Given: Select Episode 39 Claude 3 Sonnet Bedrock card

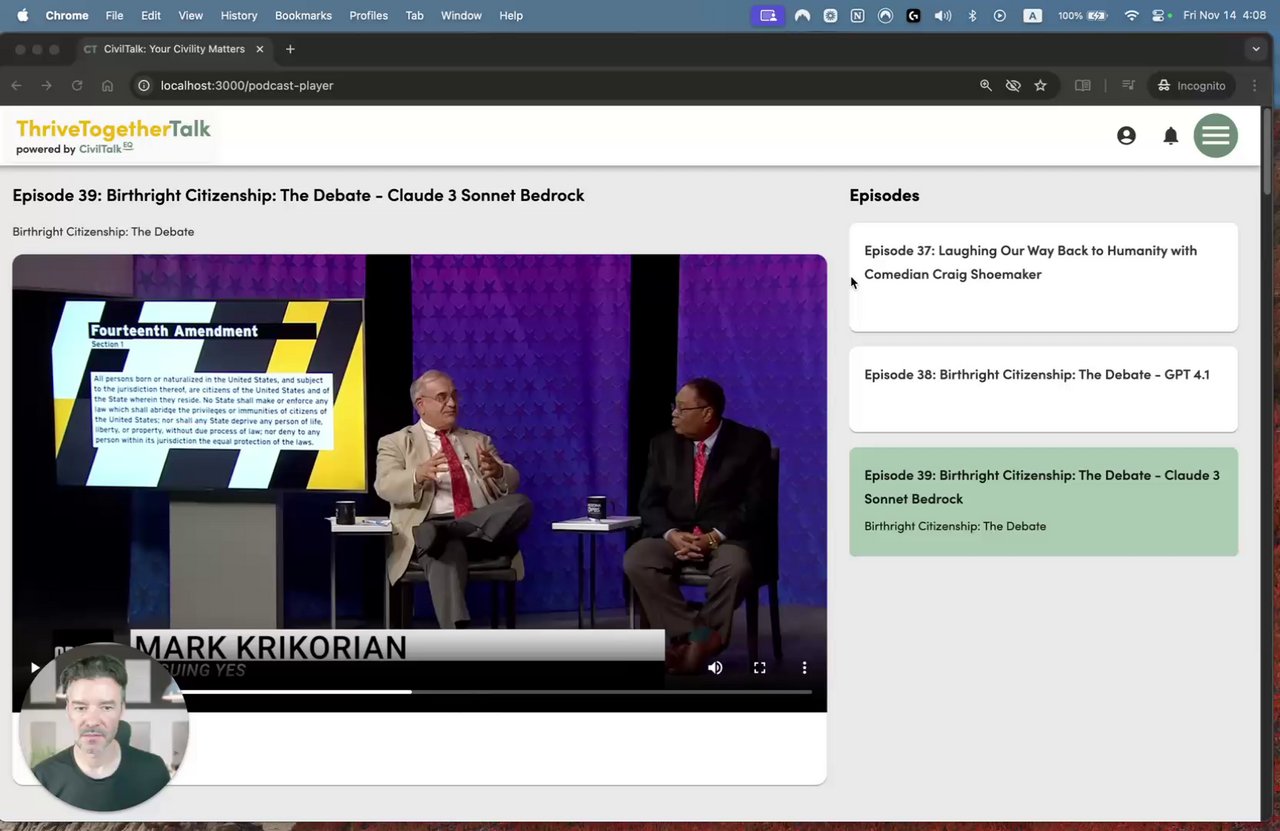Looking at the screenshot, I should tap(1043, 501).
